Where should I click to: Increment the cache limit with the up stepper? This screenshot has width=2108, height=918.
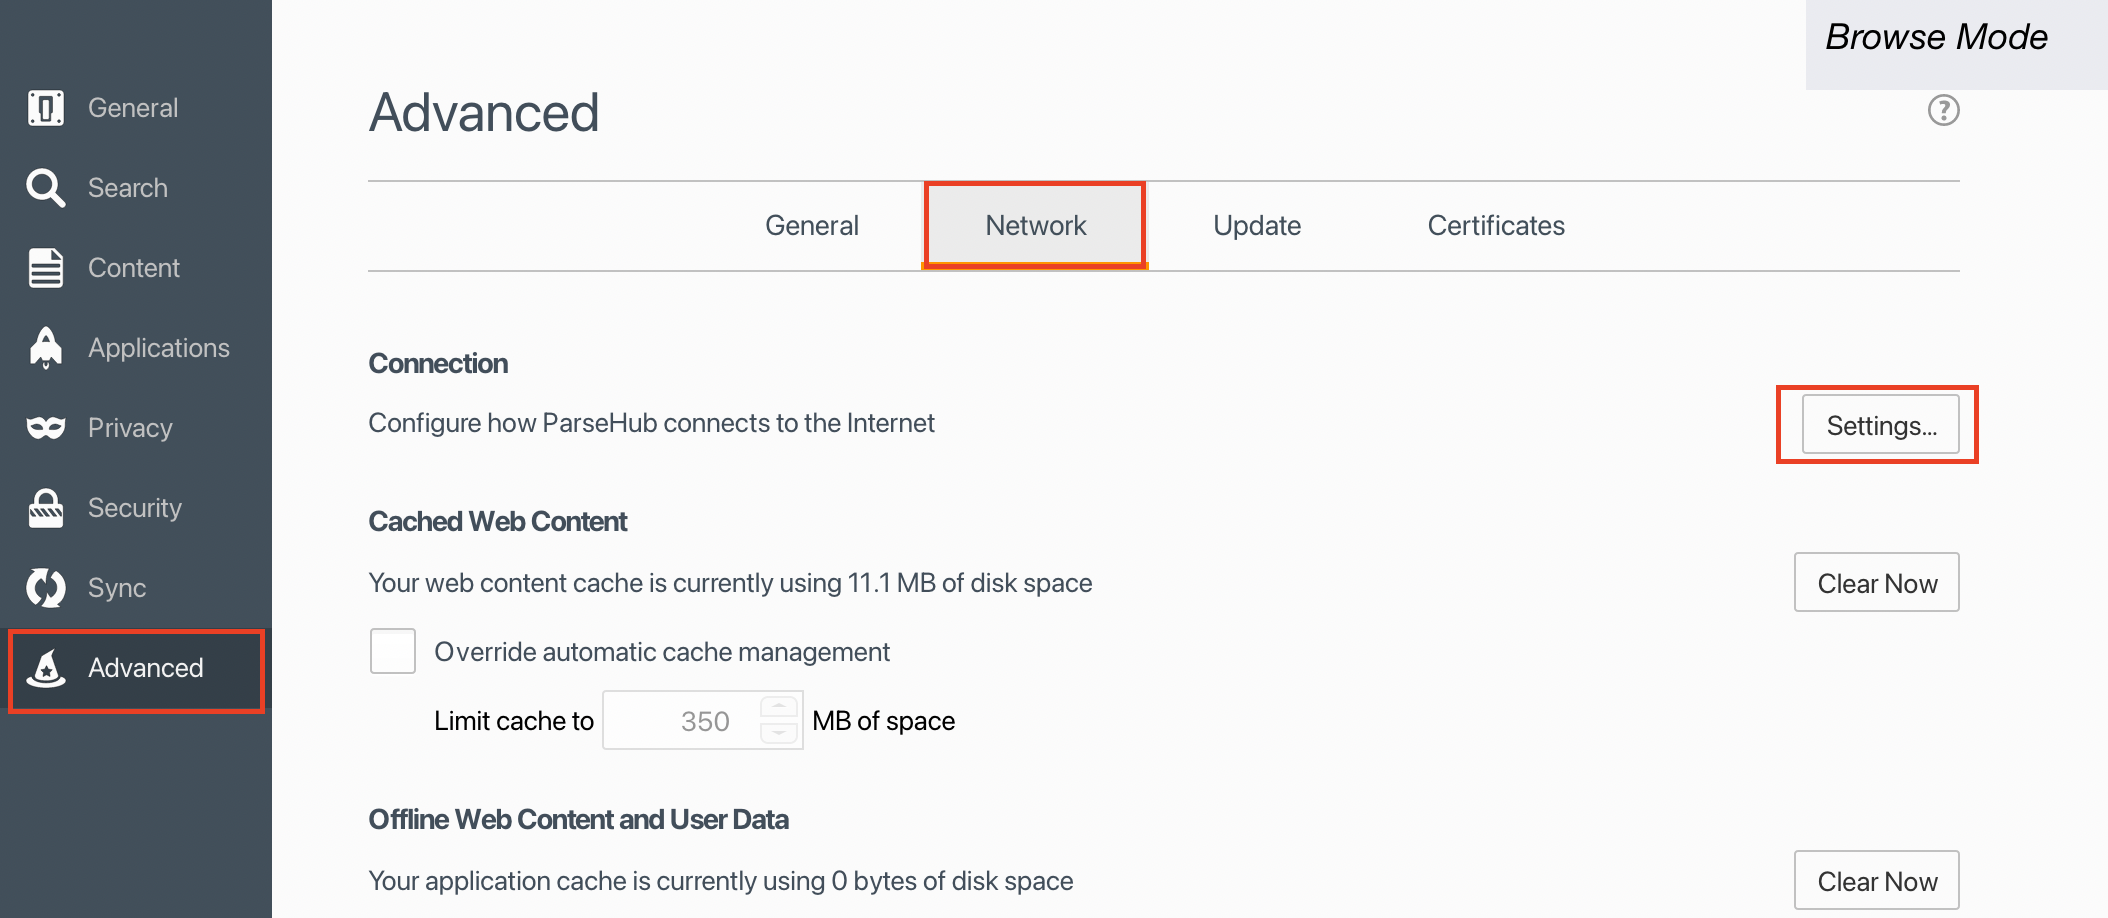click(x=781, y=708)
